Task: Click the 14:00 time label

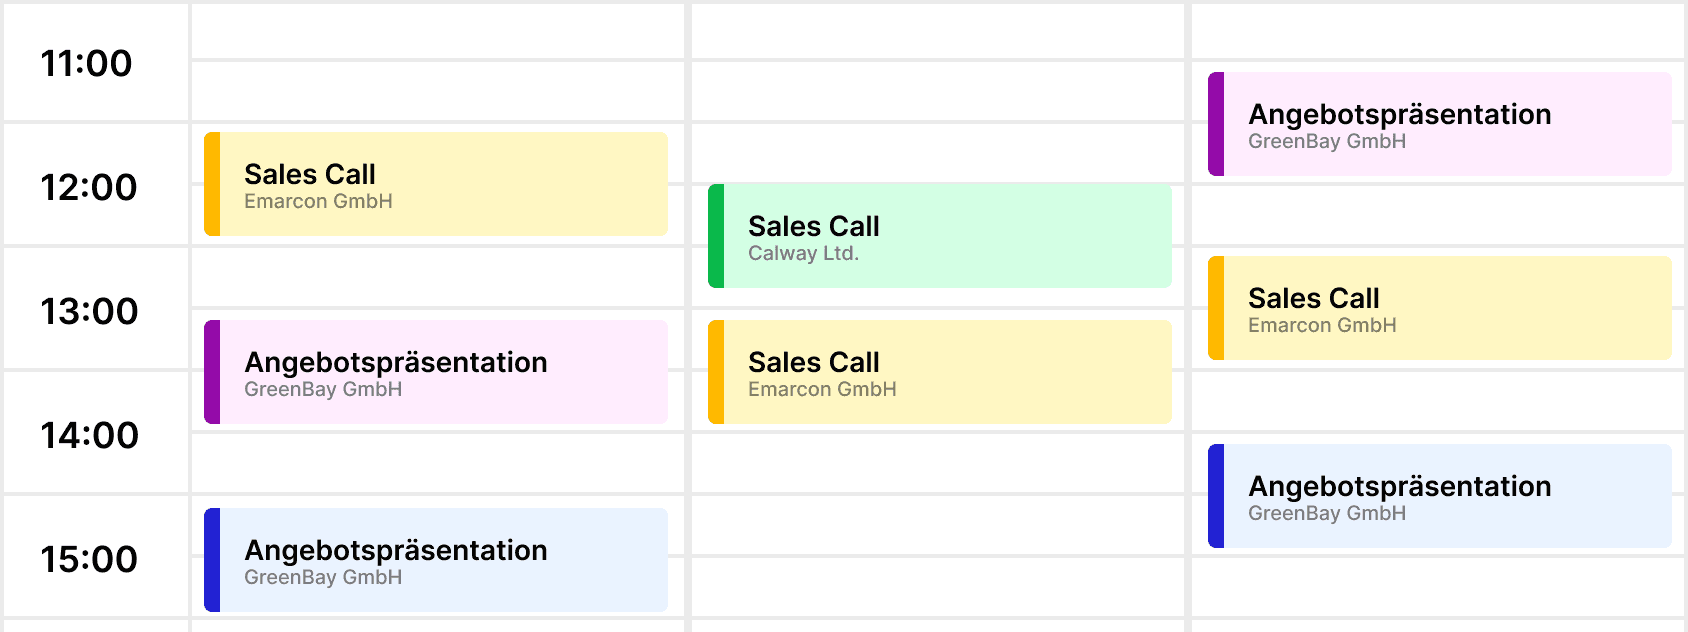Action: (x=89, y=435)
